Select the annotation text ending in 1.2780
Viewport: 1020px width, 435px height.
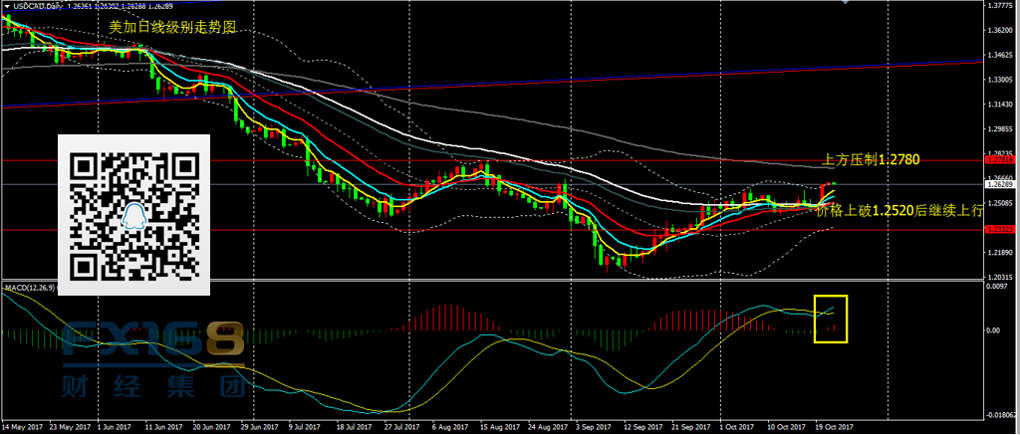point(869,159)
